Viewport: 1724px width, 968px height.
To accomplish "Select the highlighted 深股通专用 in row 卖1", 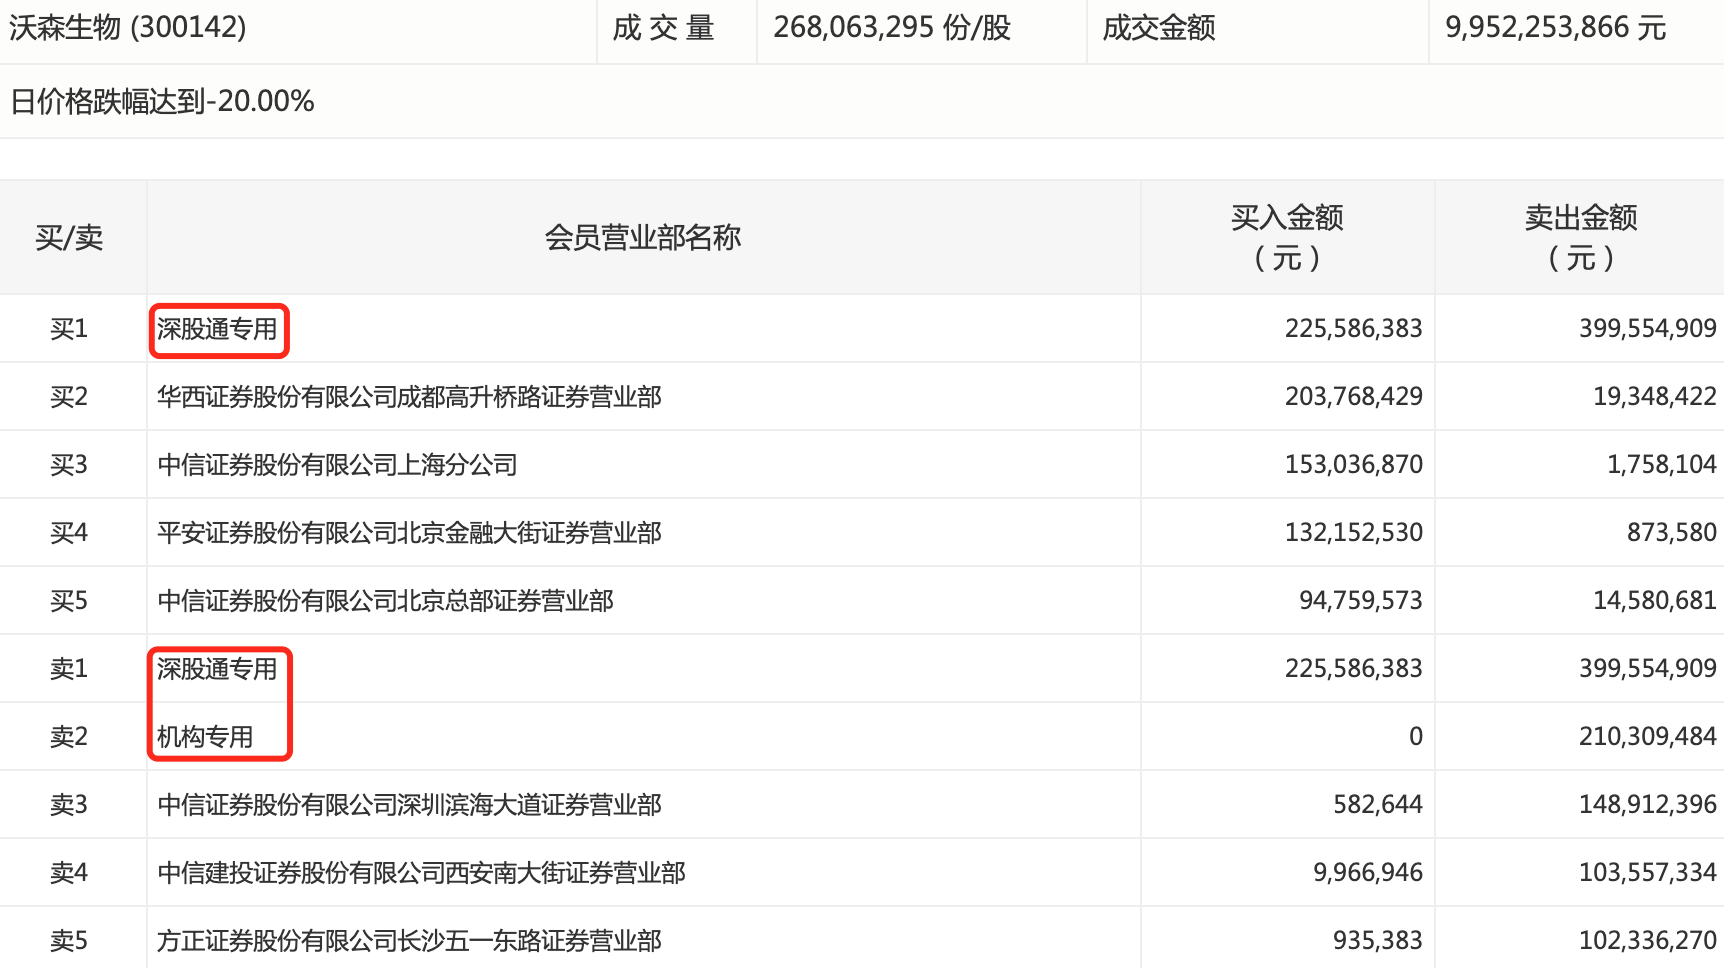I will click(218, 668).
